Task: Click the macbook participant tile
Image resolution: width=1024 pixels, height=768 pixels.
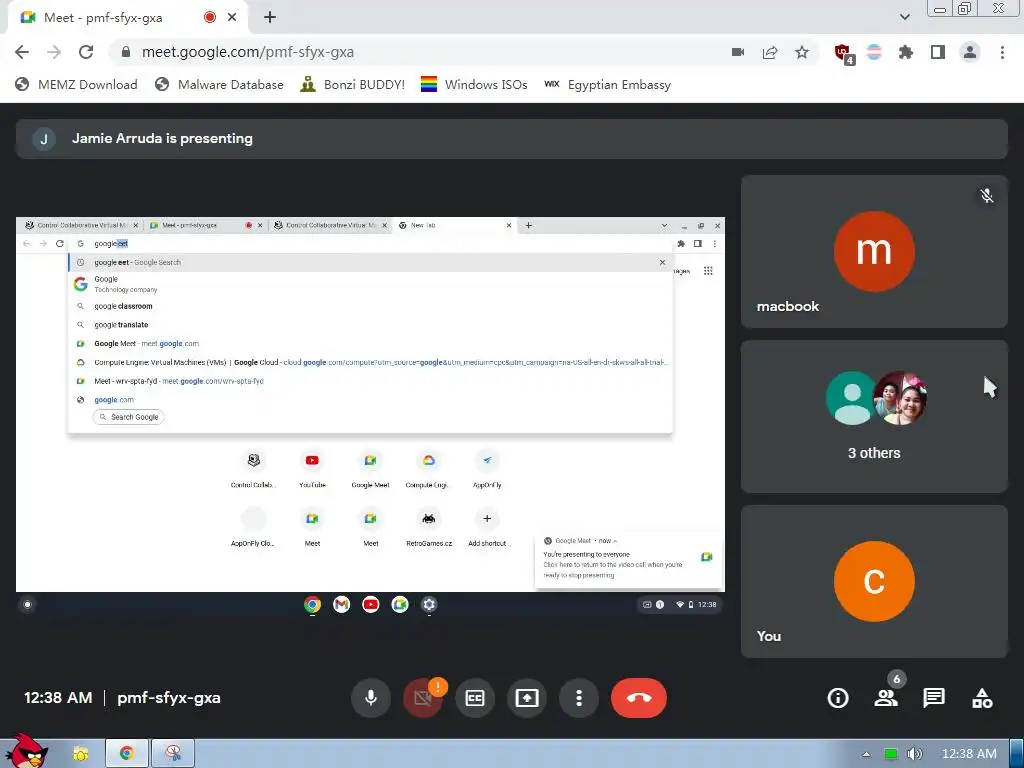Action: (x=874, y=251)
